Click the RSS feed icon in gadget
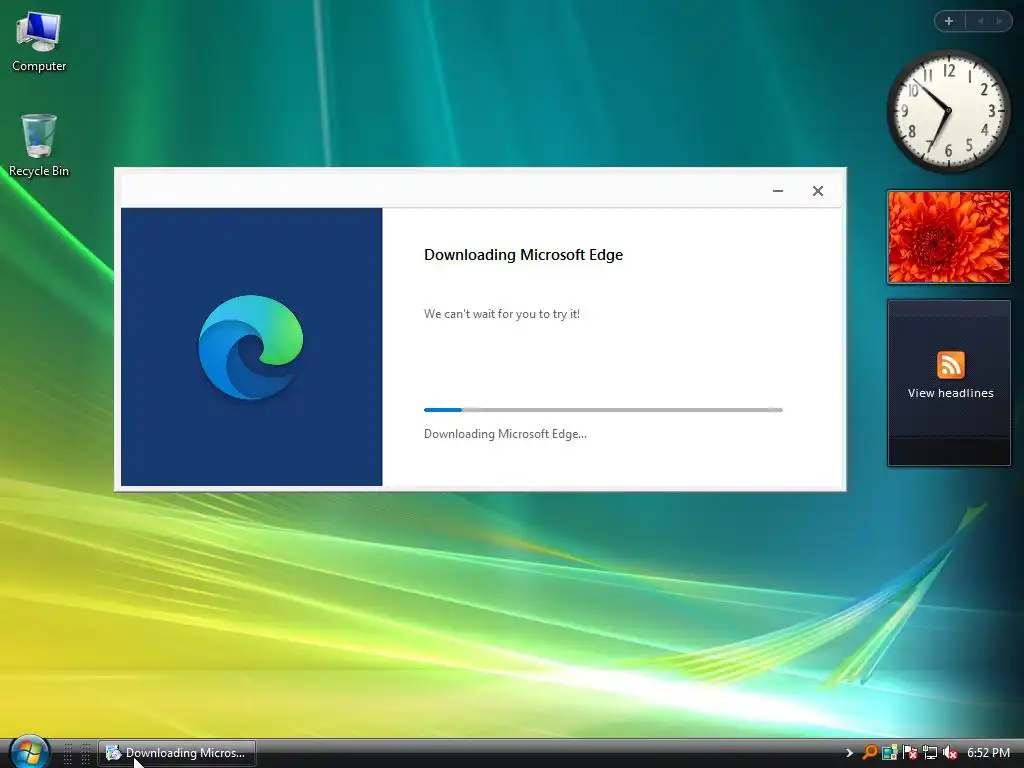Screen dimensions: 1024x768 click(950, 364)
